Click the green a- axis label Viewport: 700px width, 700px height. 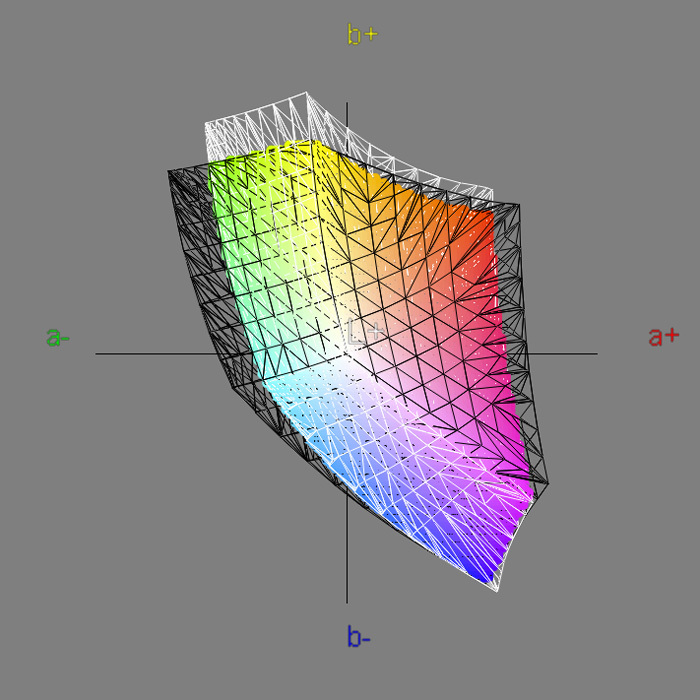point(58,338)
